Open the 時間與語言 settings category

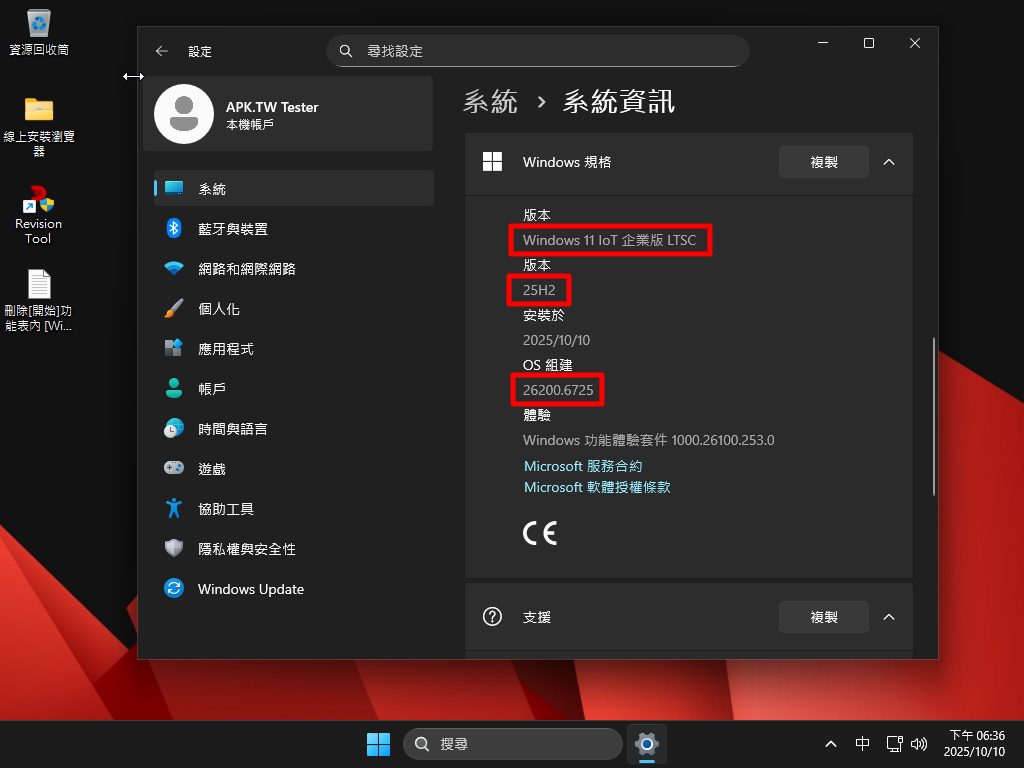pos(294,428)
